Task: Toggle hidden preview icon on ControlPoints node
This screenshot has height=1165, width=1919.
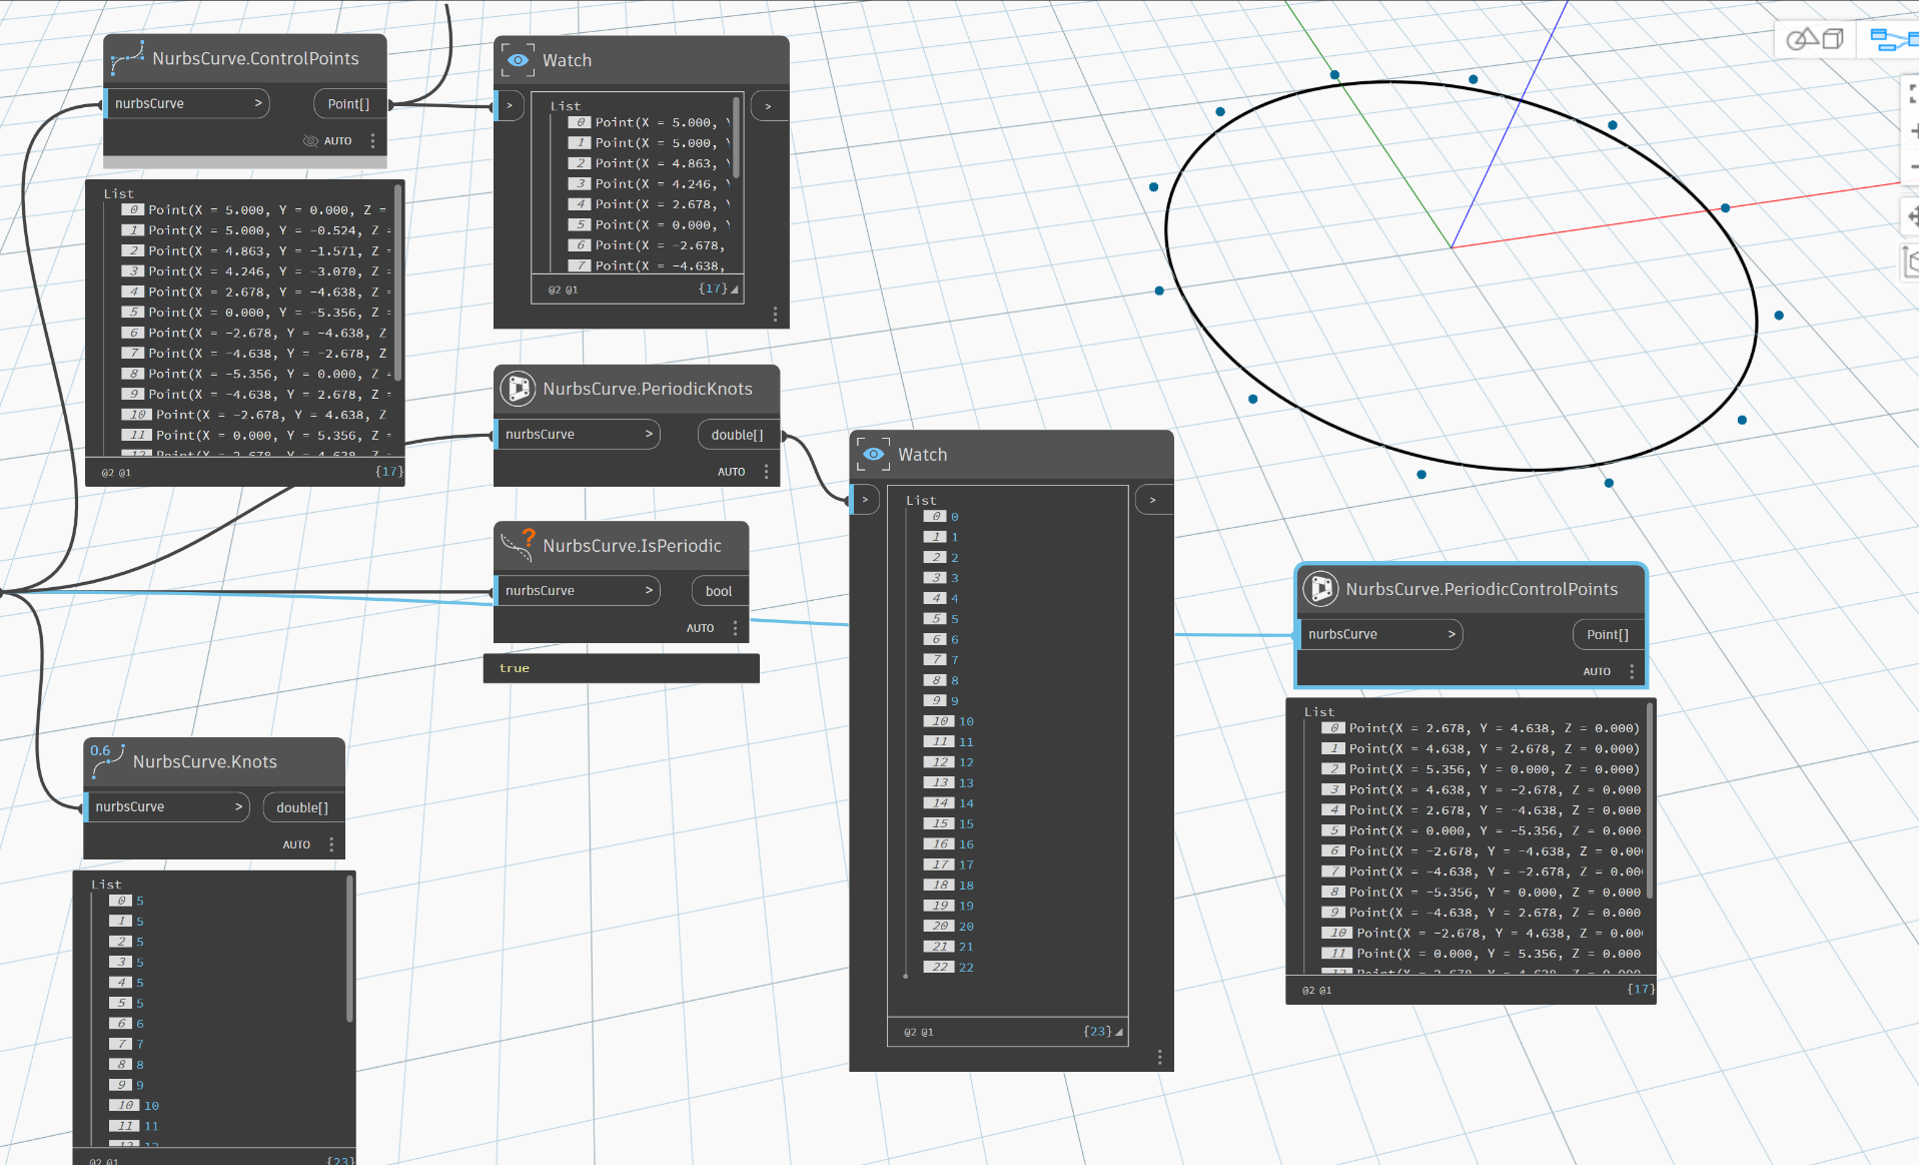Action: coord(311,141)
